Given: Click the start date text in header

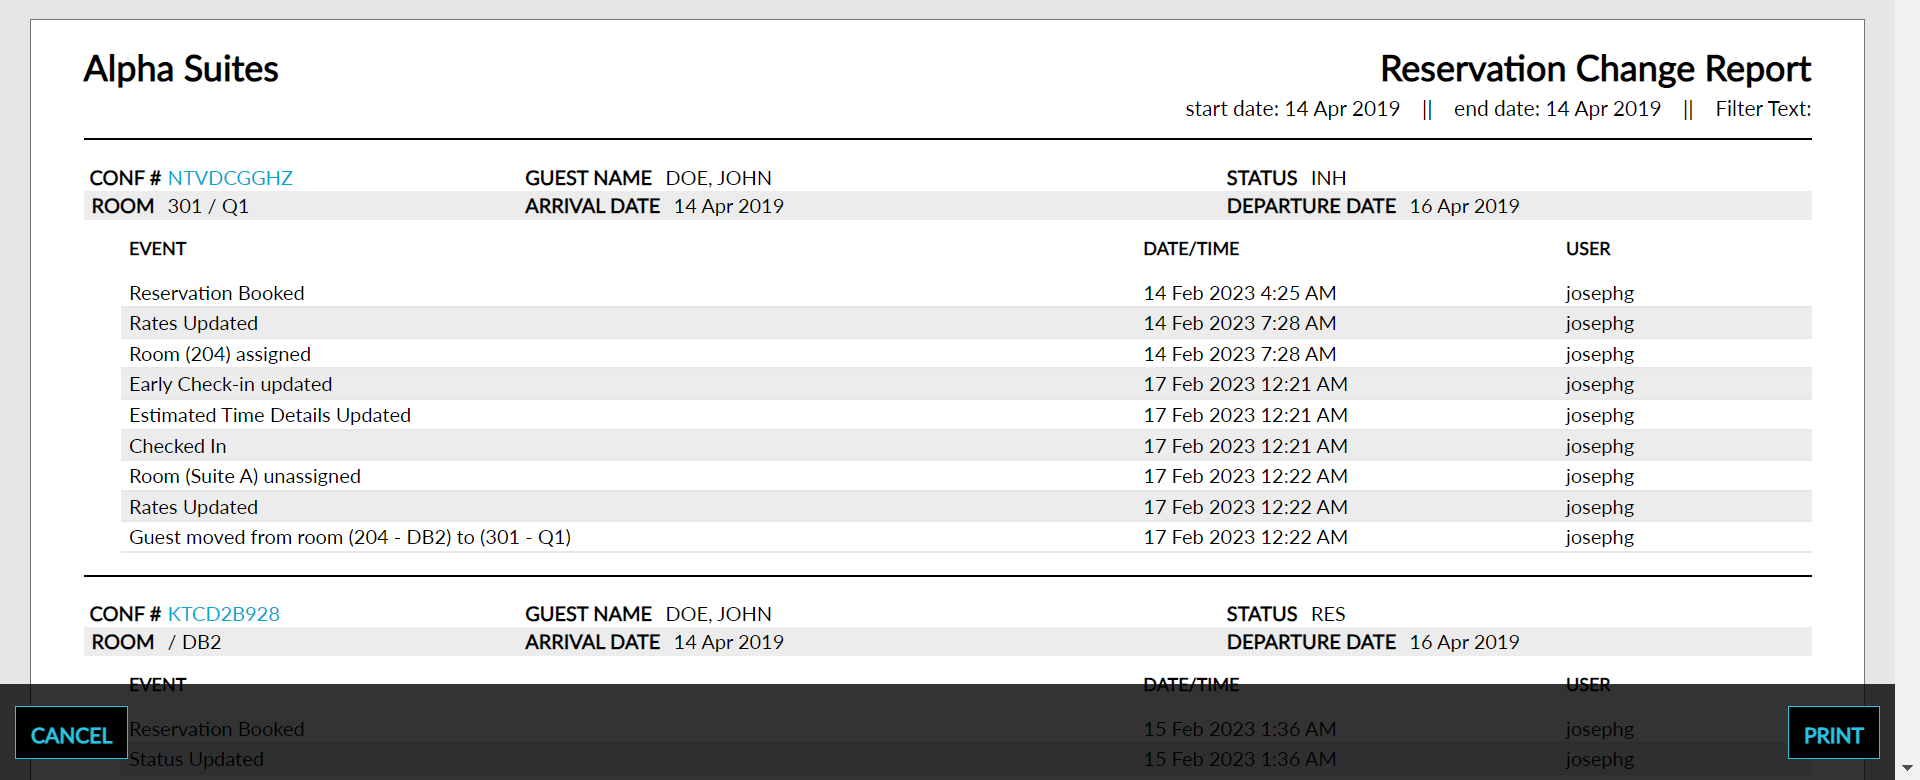Looking at the screenshot, I should pos(1292,109).
